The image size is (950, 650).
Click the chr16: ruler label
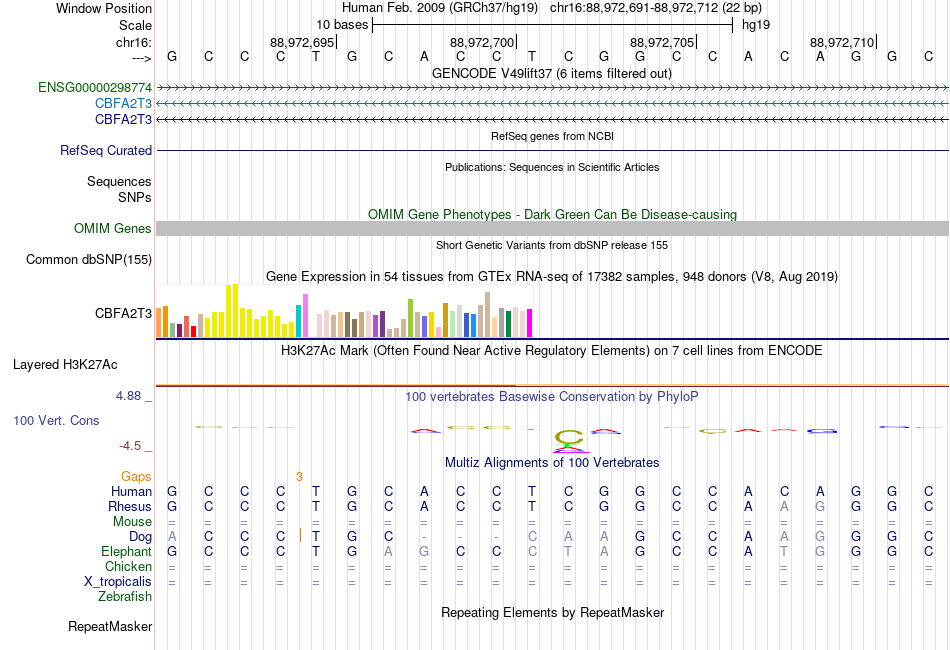click(x=134, y=42)
